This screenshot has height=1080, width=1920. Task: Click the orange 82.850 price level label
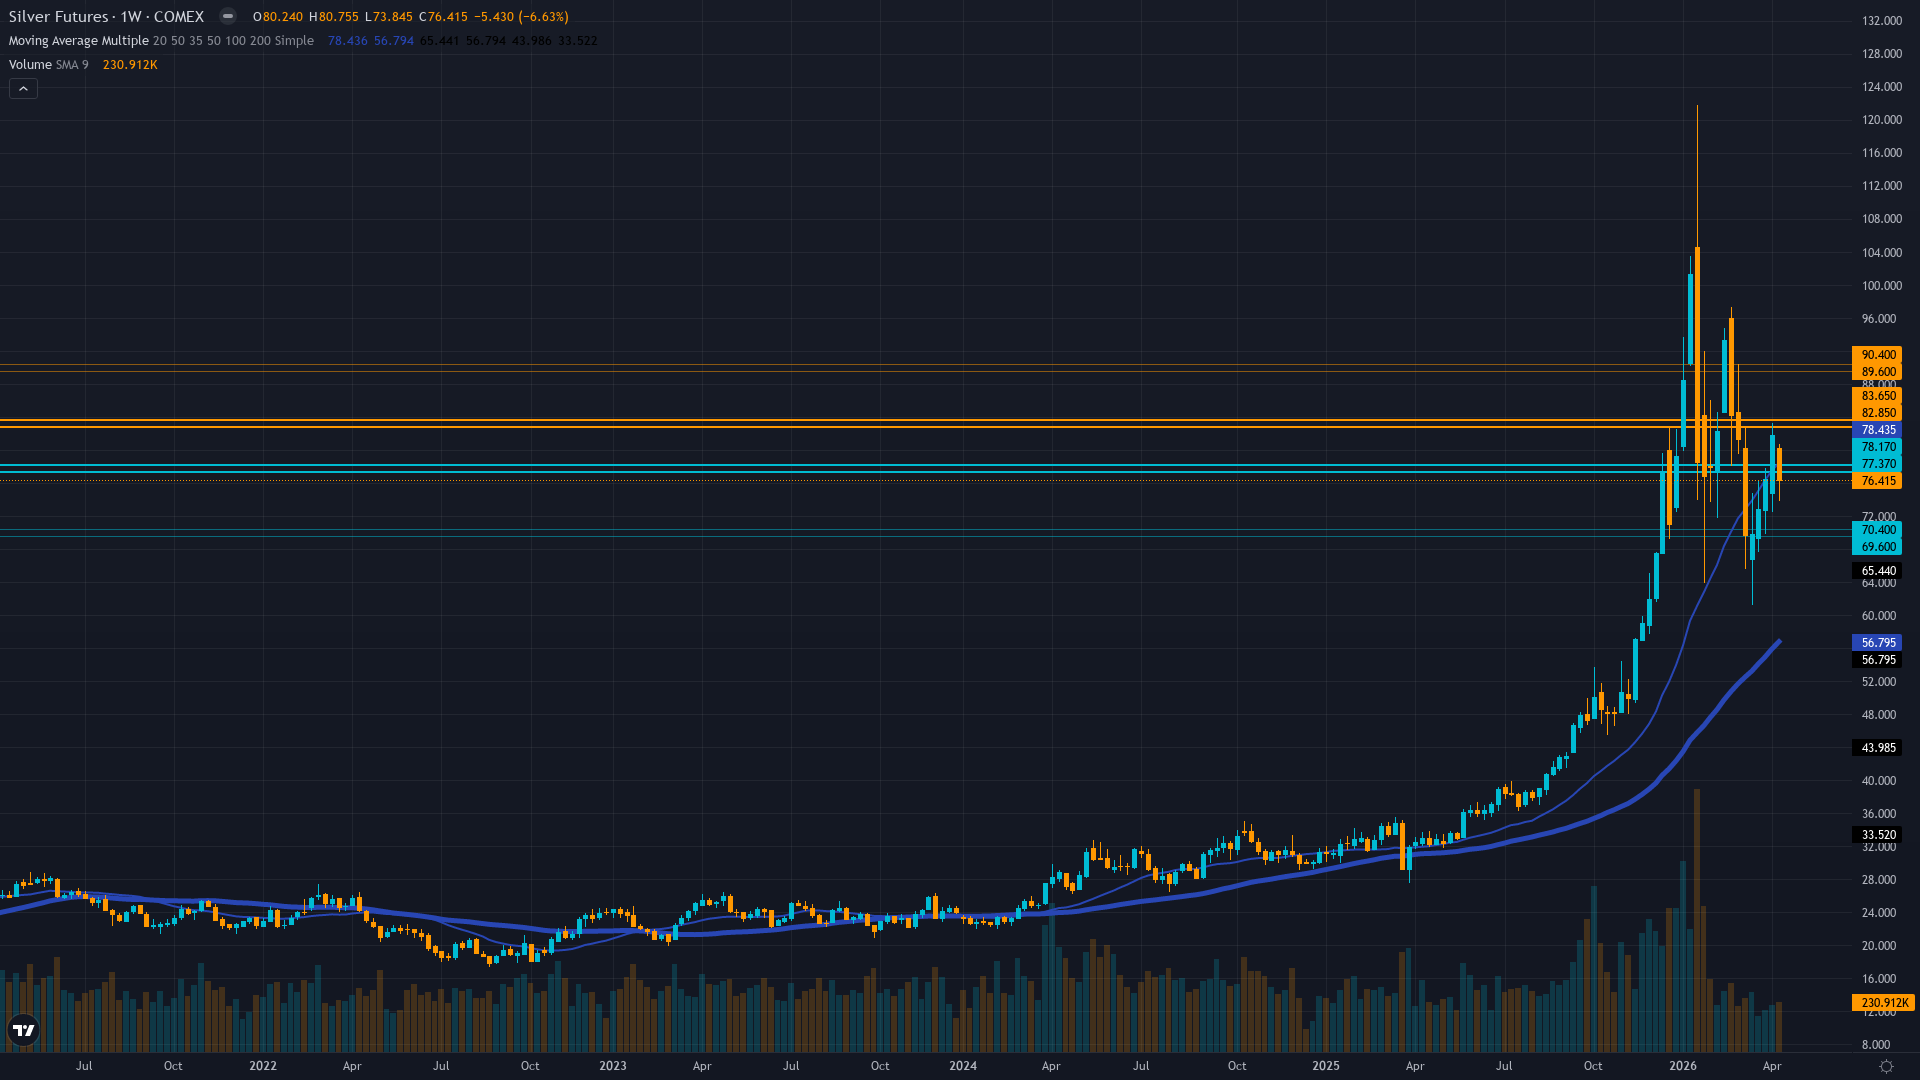[1877, 412]
